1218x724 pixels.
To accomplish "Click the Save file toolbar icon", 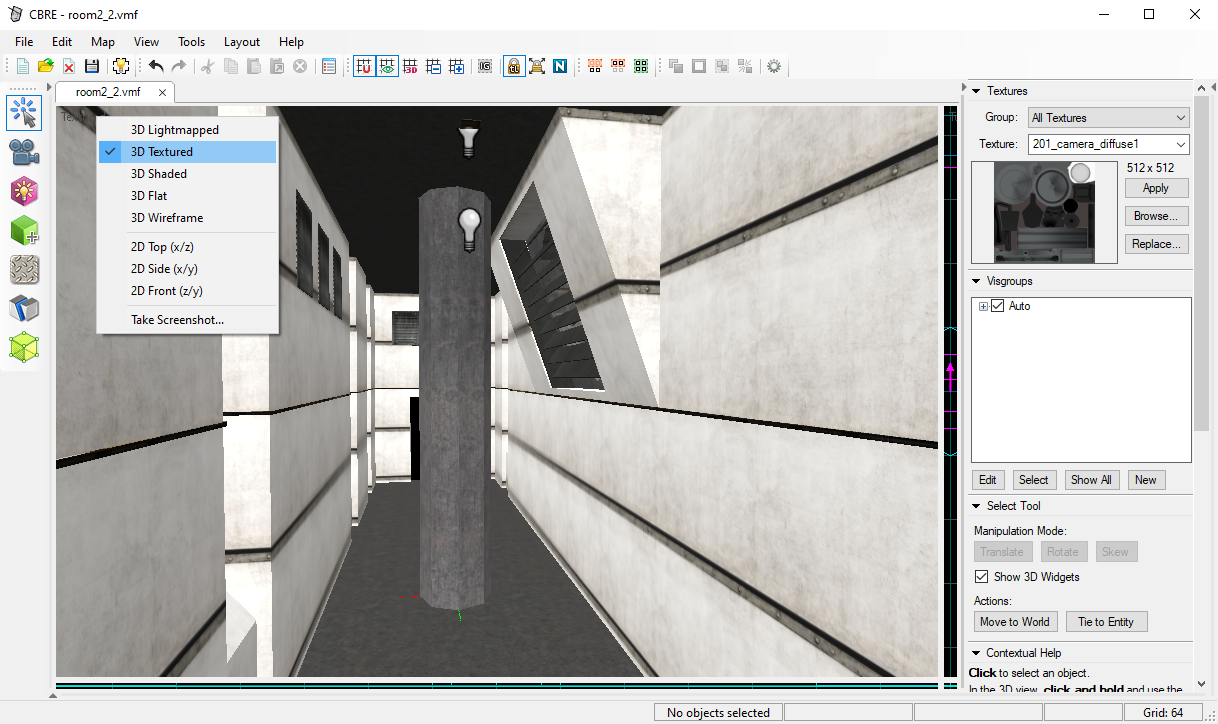I will pos(92,66).
